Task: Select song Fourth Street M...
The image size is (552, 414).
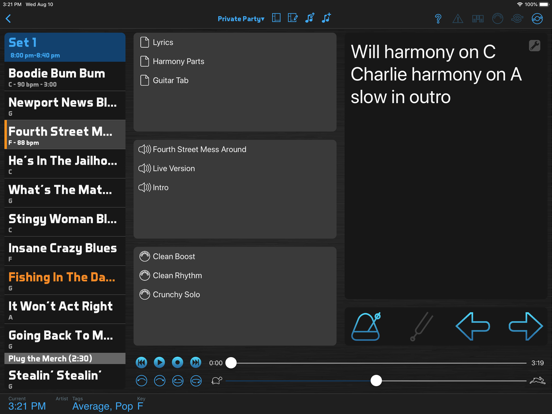Action: tap(65, 135)
